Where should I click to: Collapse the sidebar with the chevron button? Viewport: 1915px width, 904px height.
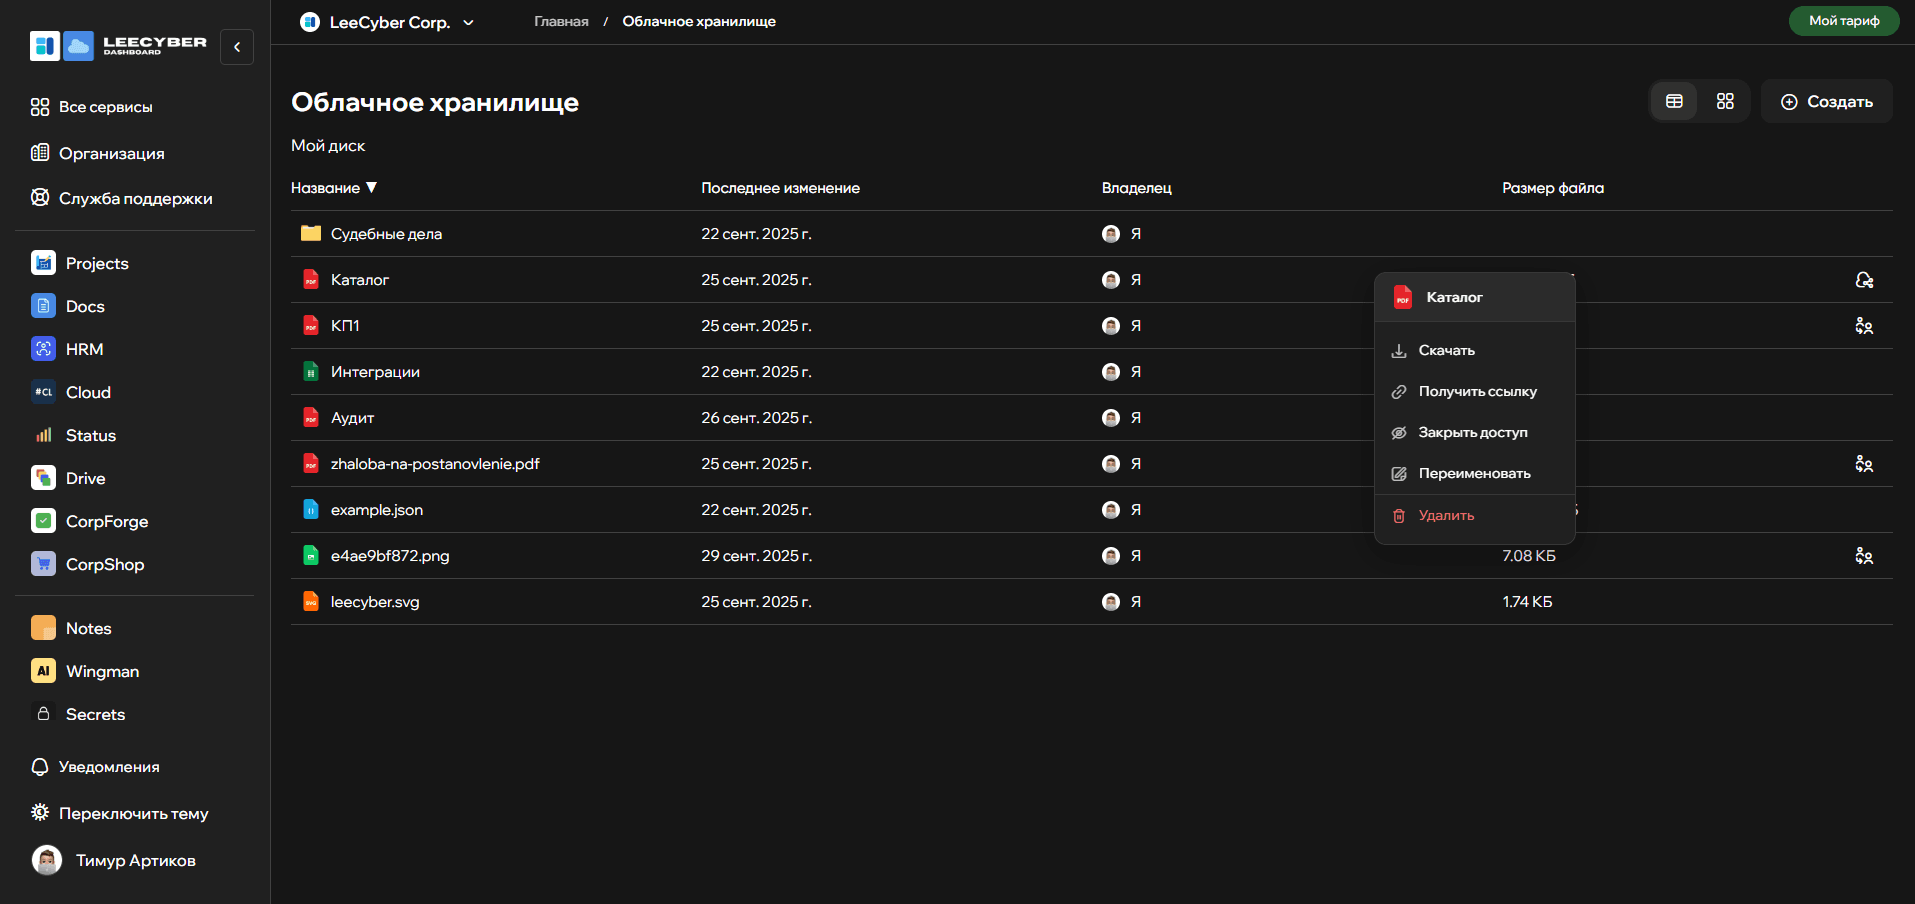(x=237, y=47)
